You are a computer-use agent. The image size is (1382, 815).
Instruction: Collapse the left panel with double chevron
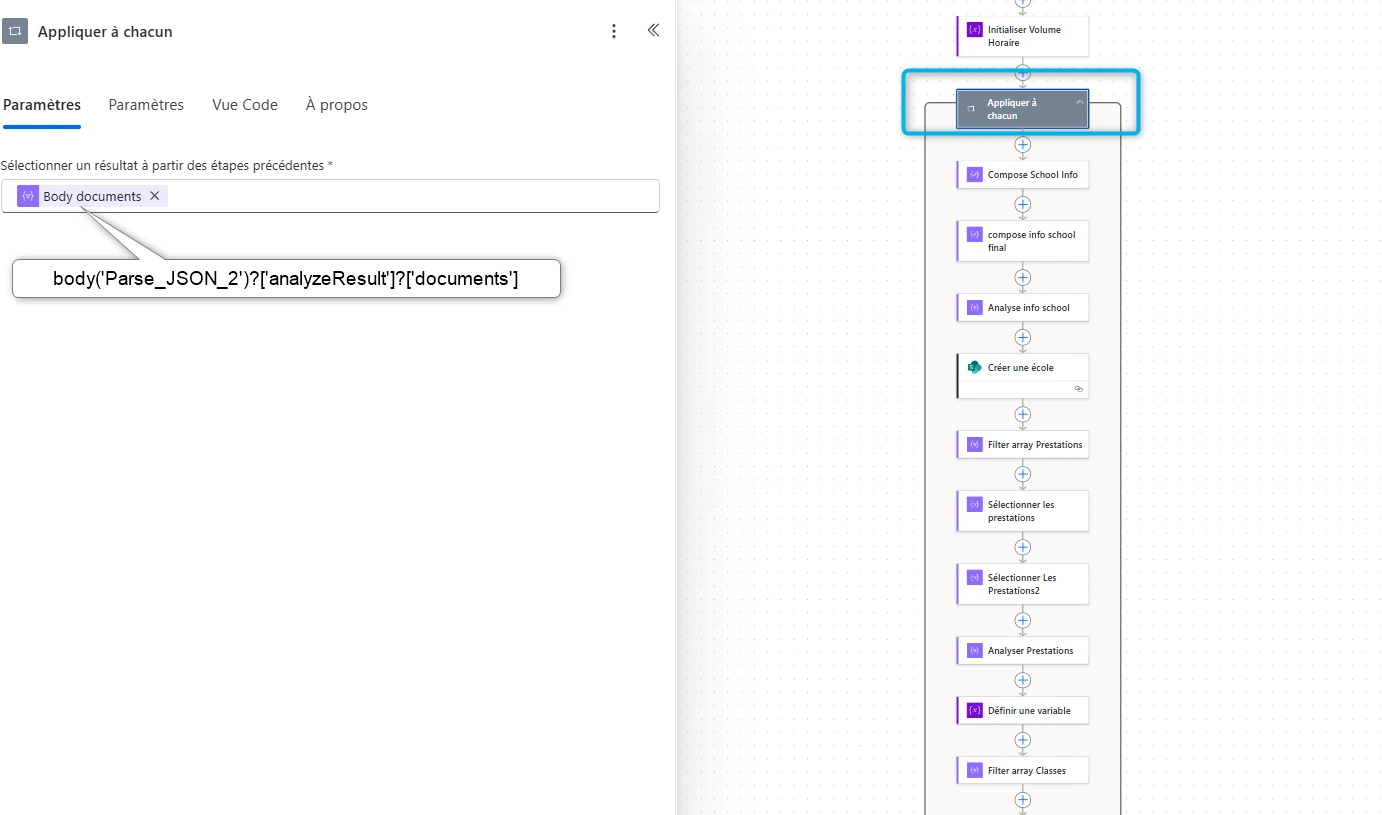click(x=653, y=30)
